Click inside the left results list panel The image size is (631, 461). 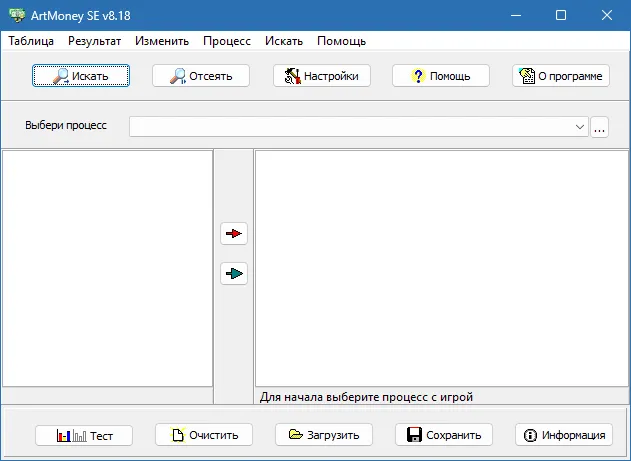point(107,268)
